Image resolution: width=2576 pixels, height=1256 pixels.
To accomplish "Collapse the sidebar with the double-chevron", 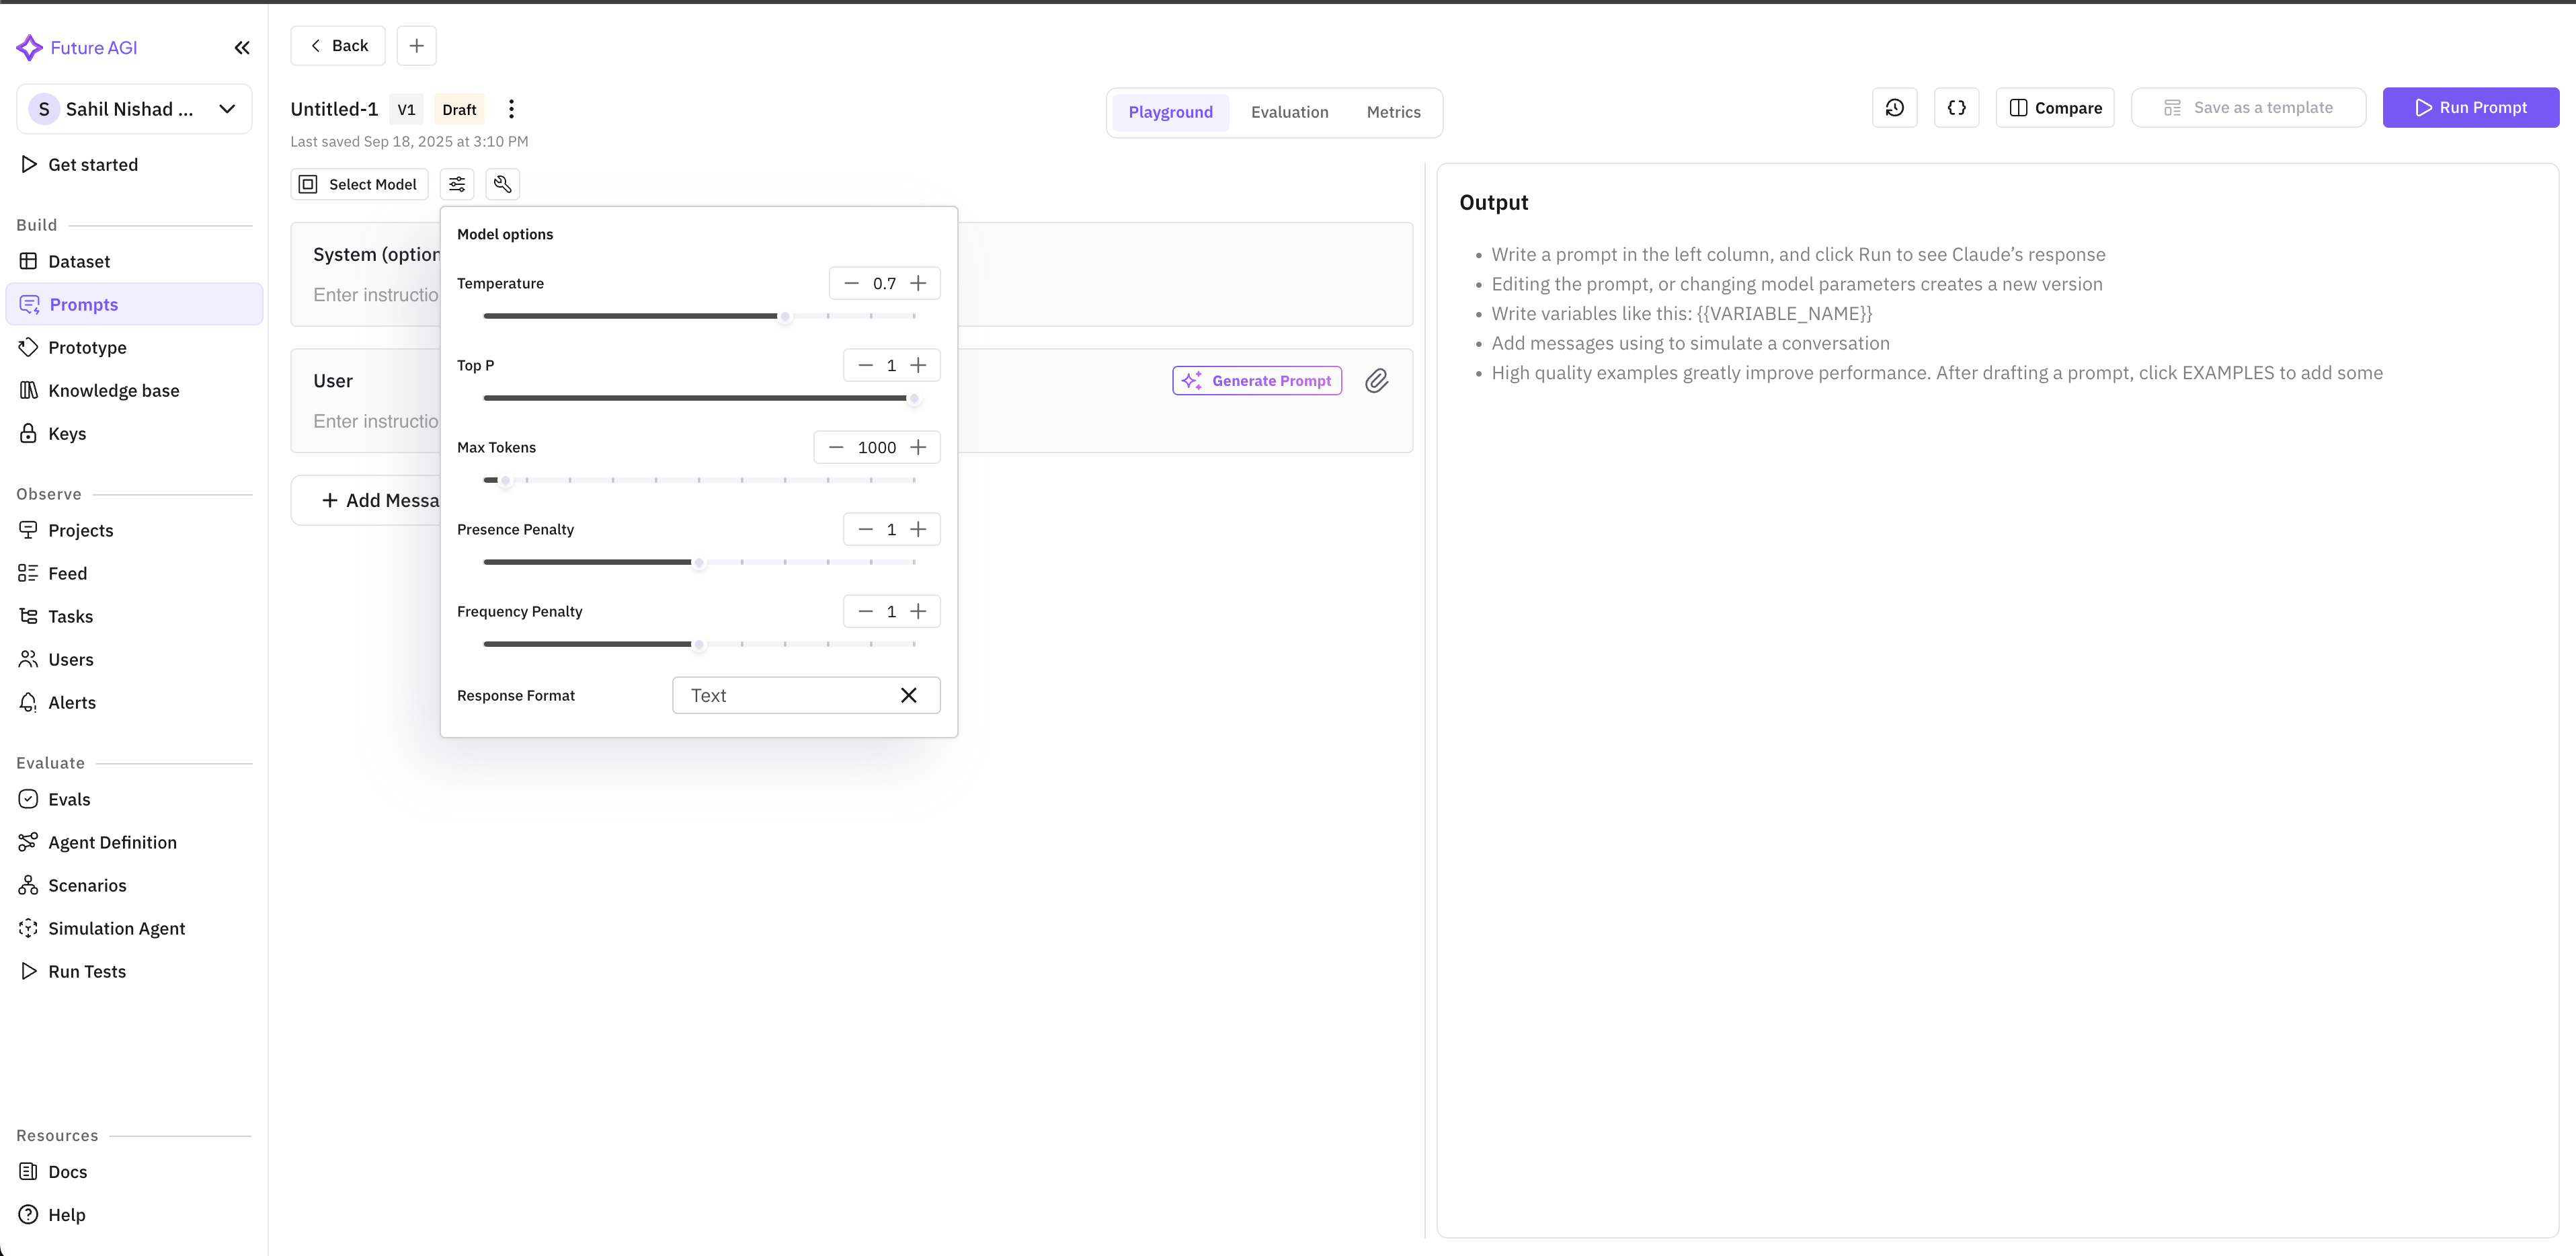I will [x=241, y=47].
